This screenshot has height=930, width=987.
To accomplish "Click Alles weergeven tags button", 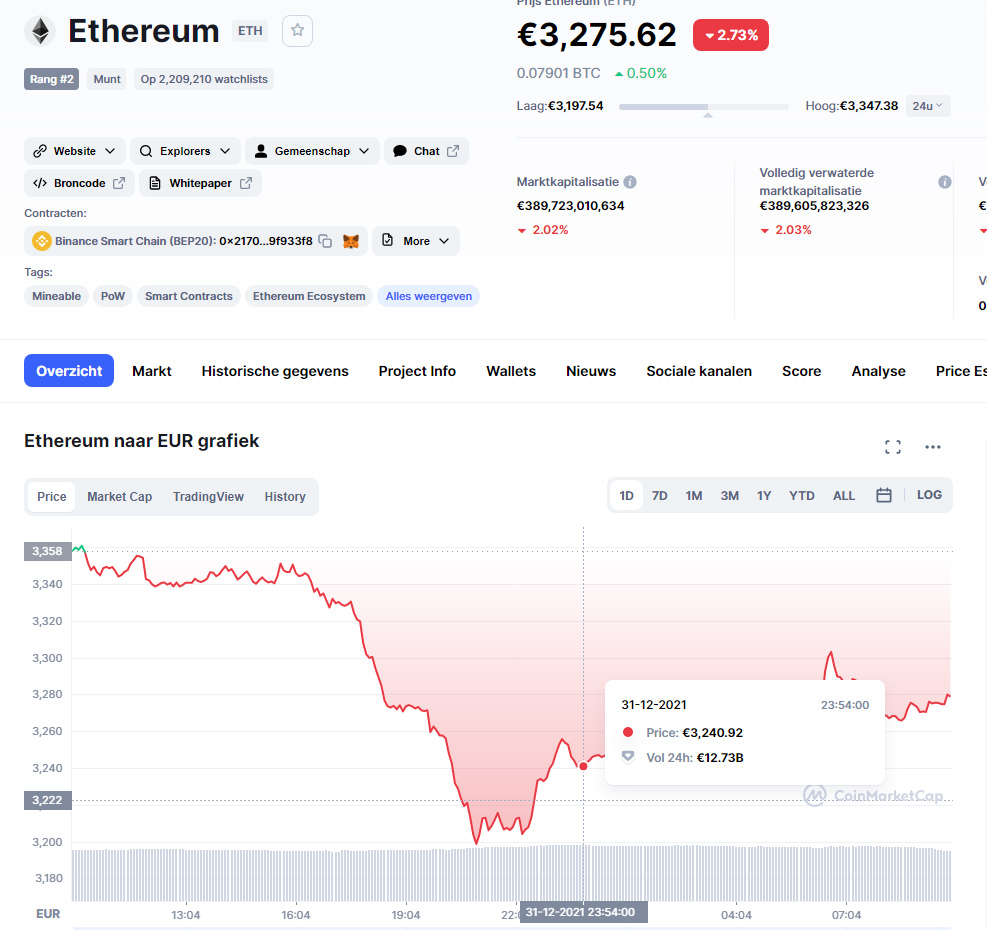I will pos(429,296).
